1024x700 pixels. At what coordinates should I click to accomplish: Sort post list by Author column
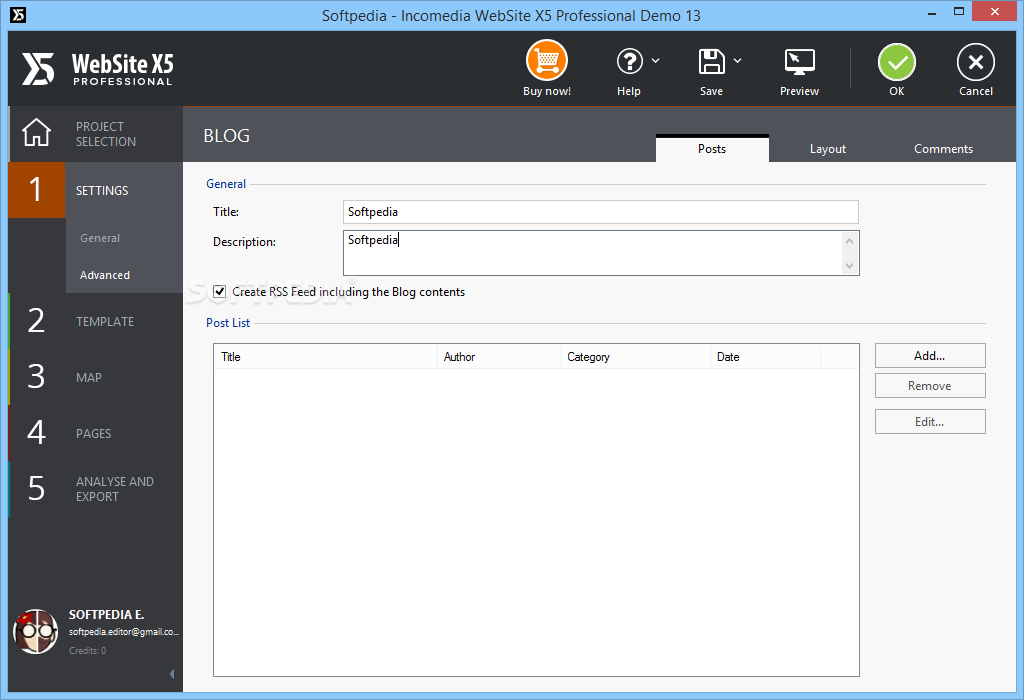[x=499, y=357]
